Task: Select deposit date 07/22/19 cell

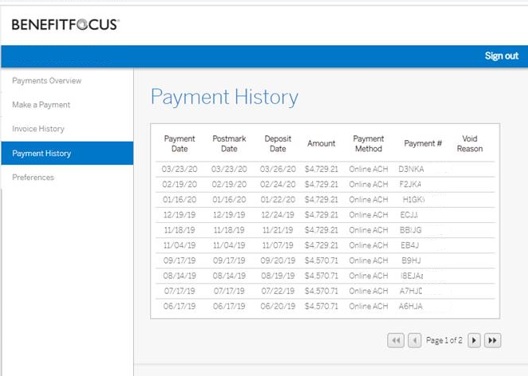Action: click(278, 291)
